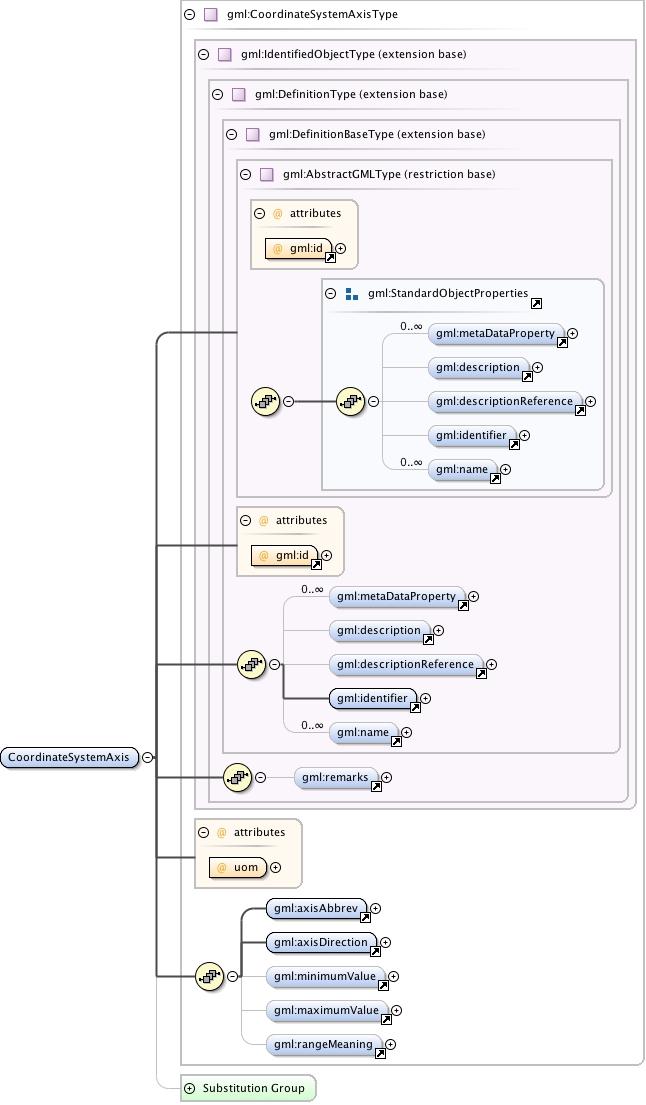Follow reference arrow on gml:name in StandardObjectProperties
Screen dimensions: 646x1105
tap(495, 479)
